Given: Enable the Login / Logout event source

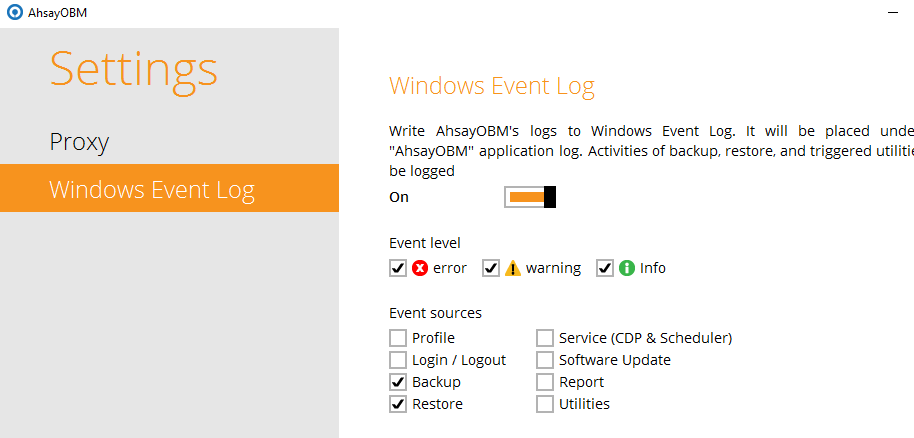Looking at the screenshot, I should (398, 360).
